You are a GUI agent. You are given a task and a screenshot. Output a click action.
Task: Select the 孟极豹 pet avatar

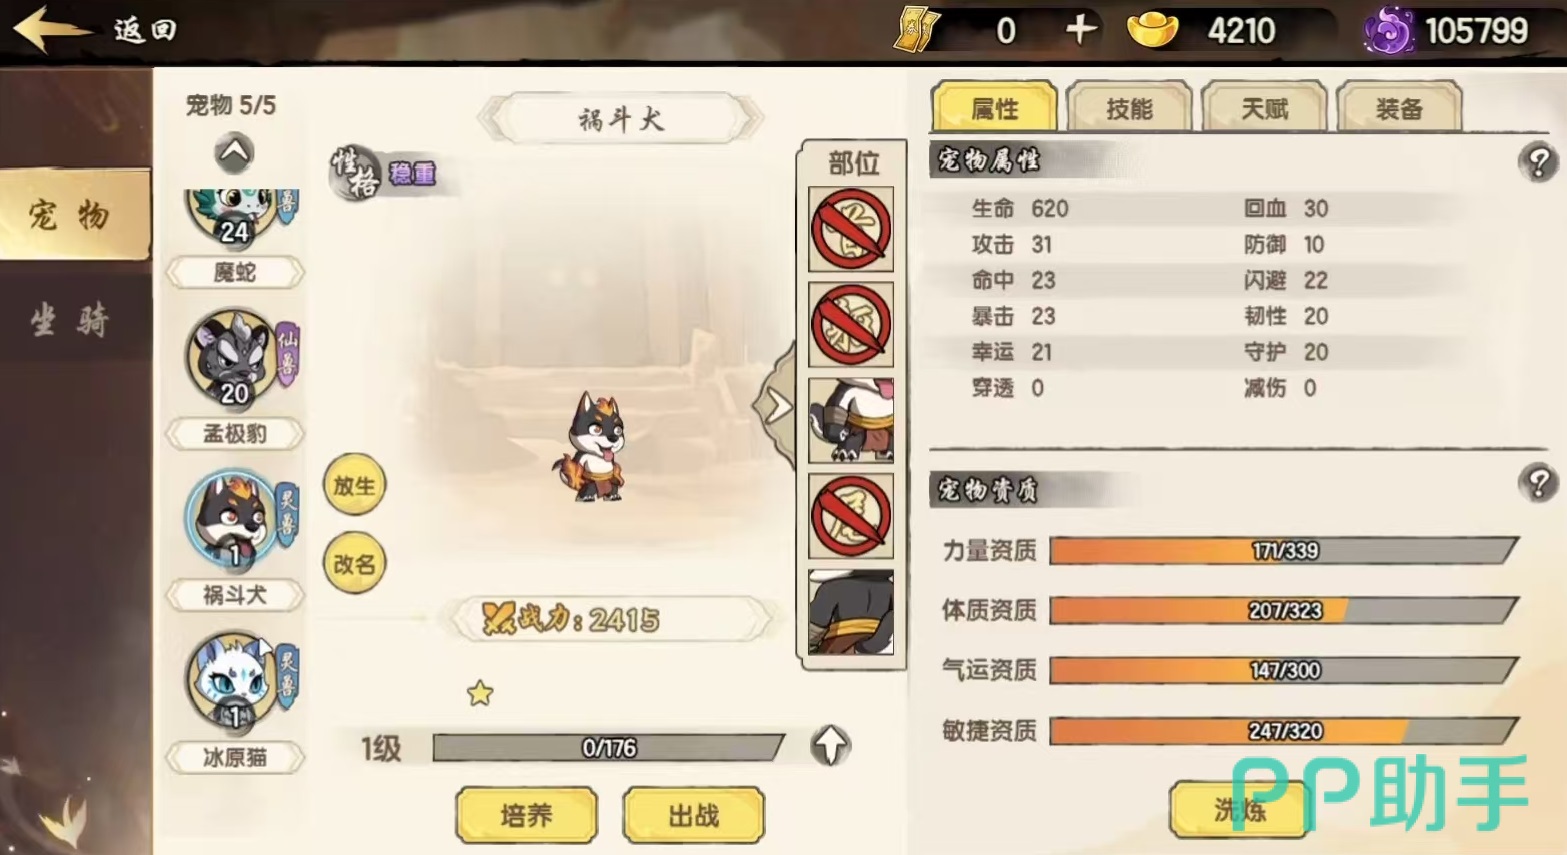tap(234, 358)
